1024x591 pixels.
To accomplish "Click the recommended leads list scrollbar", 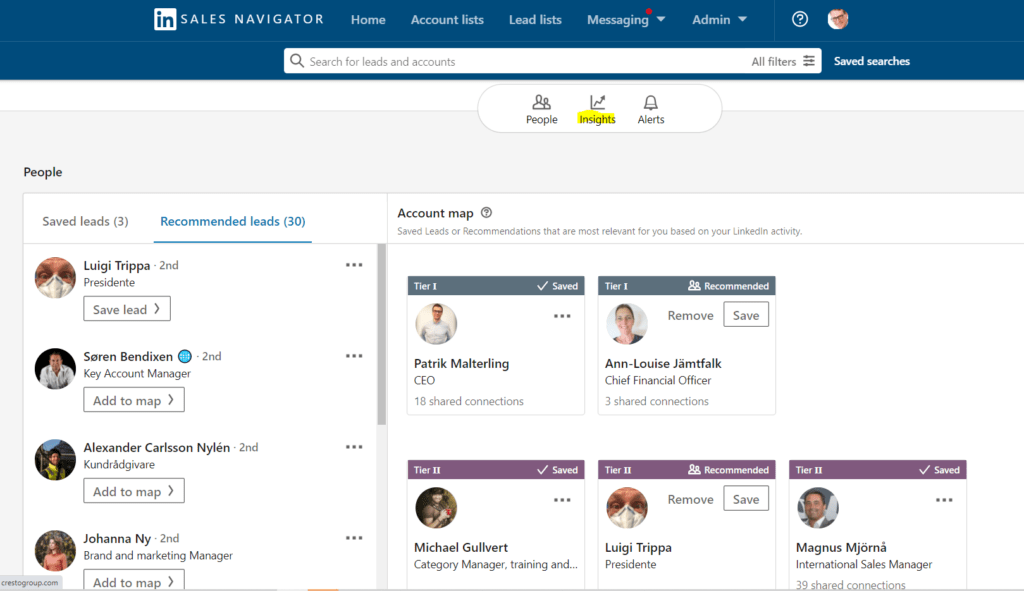I will 381,334.
